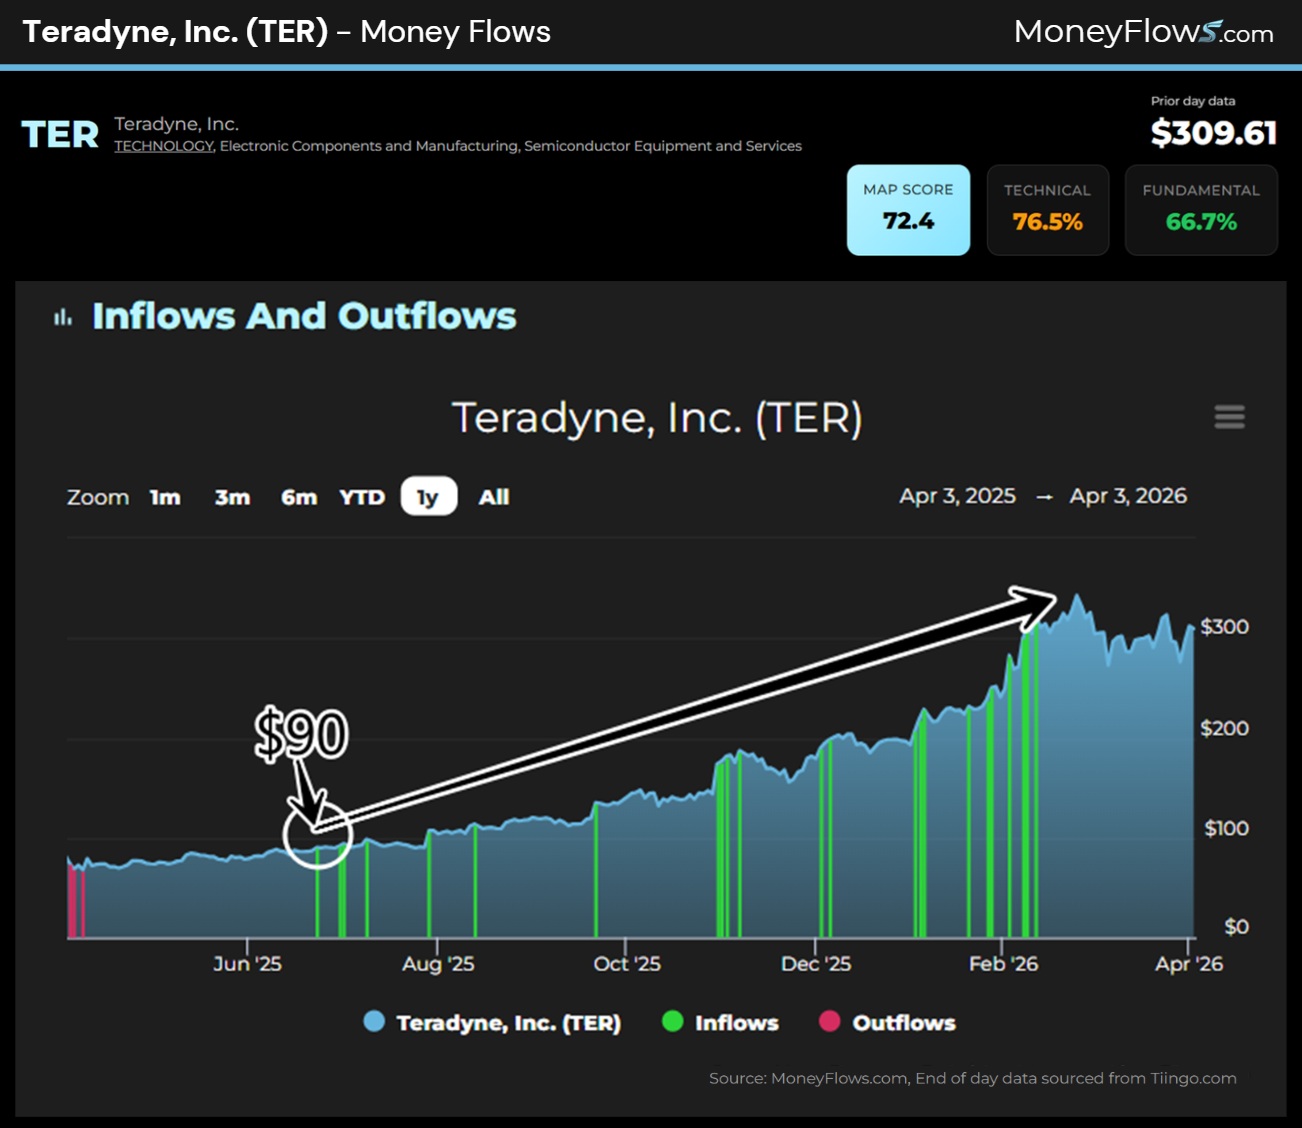The width and height of the screenshot is (1302, 1128).
Task: Switch chart zoom to YTD
Action: (361, 497)
